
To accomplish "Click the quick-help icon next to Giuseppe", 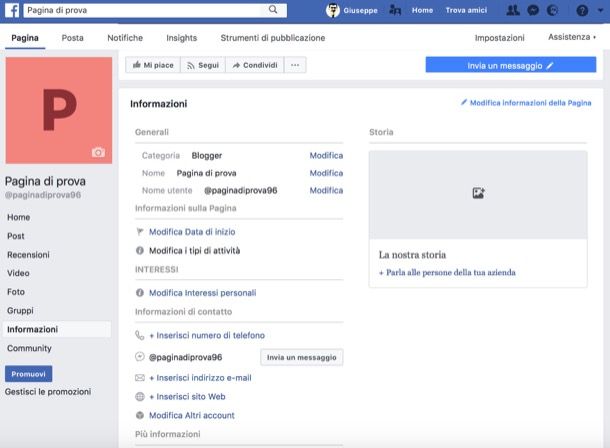I will 395,10.
